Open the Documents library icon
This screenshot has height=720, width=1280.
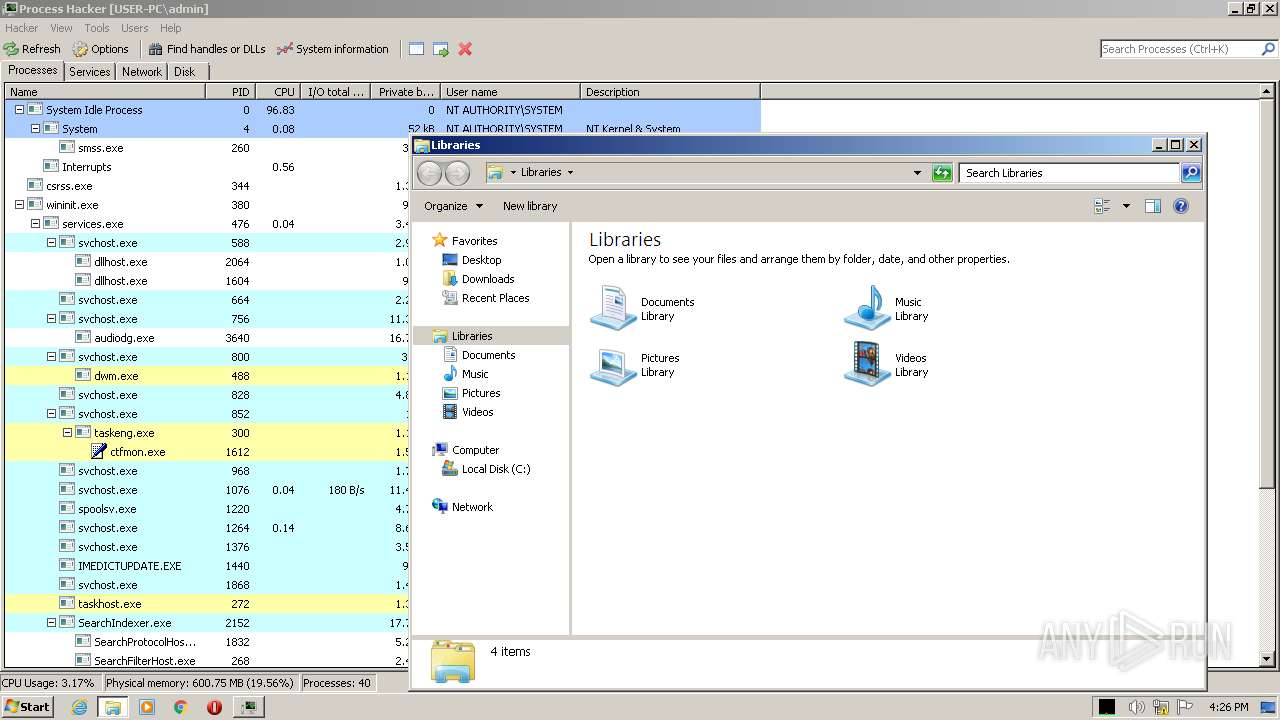click(613, 308)
